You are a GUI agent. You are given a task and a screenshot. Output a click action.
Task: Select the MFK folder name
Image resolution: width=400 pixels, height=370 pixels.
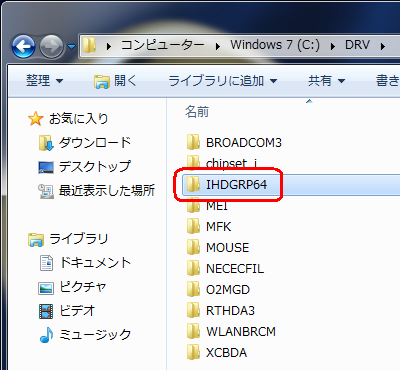218,227
